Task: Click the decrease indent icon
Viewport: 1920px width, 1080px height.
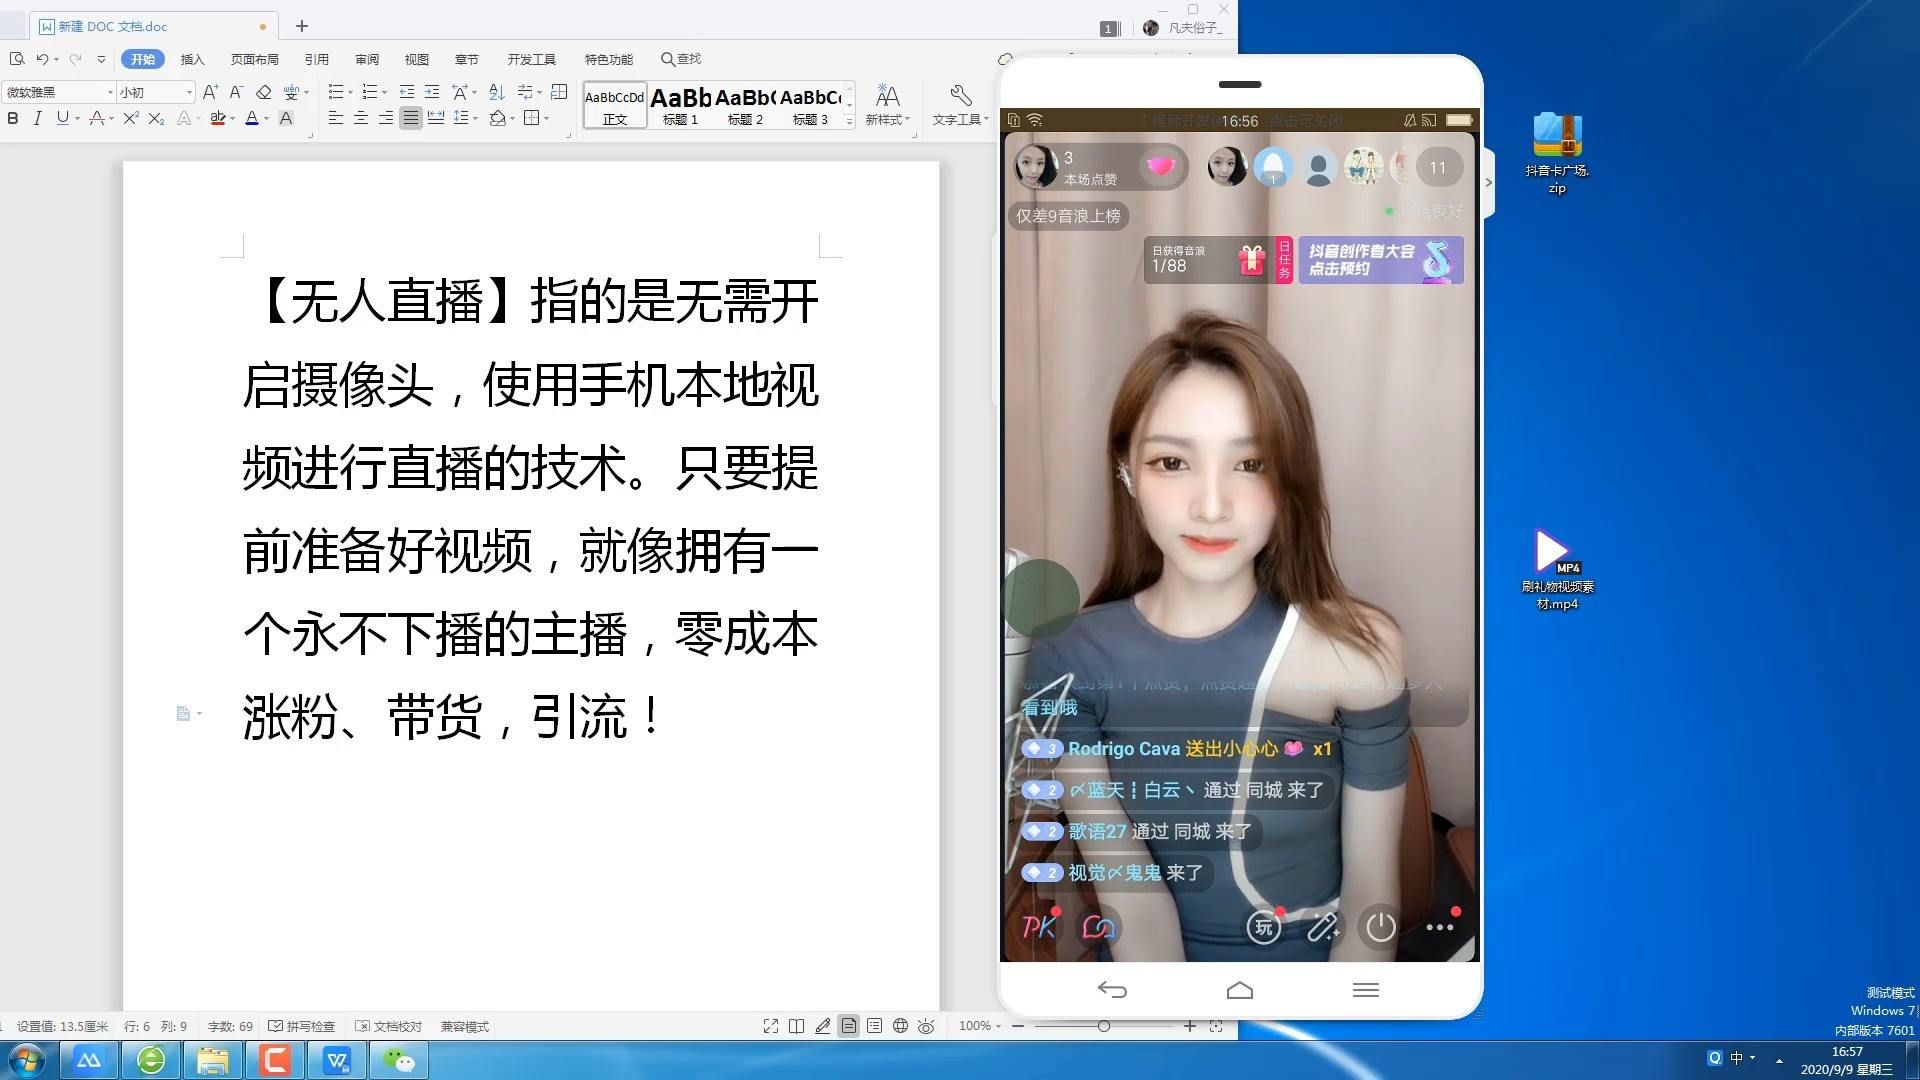Action: 406,92
